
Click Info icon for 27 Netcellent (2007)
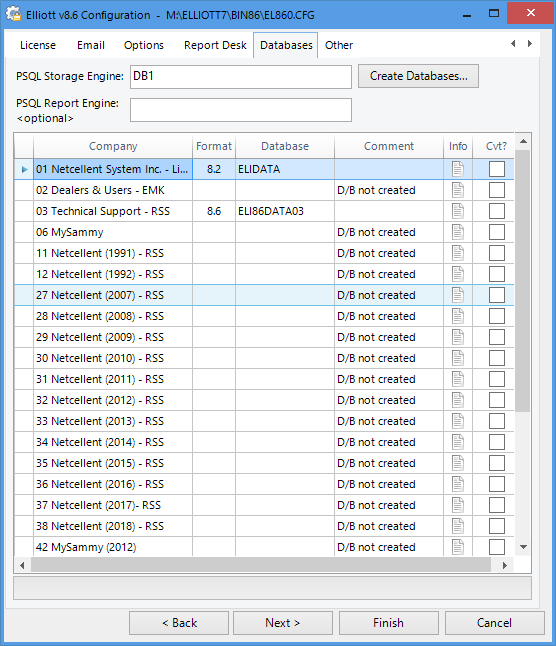(458, 295)
